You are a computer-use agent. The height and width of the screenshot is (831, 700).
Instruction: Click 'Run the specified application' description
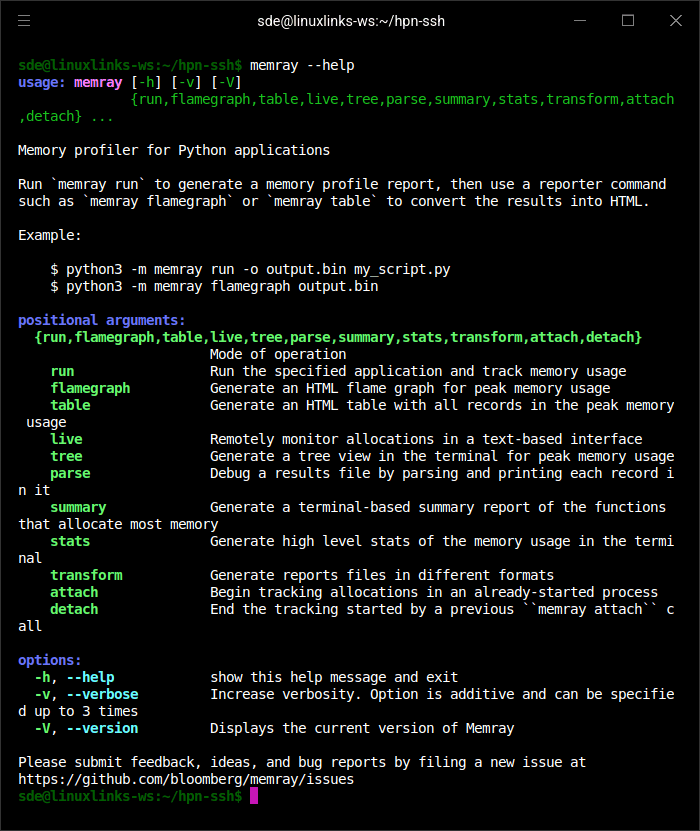pyautogui.click(x=418, y=371)
